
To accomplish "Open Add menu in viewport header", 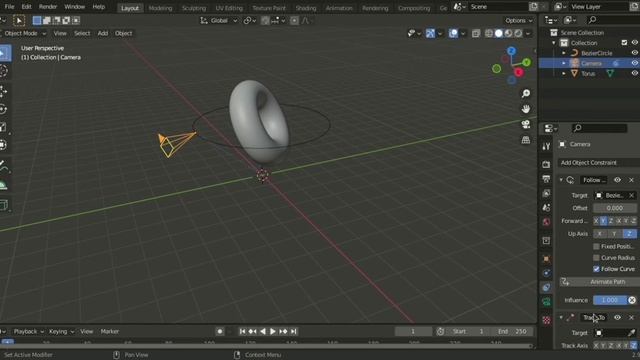I will tap(103, 33).
